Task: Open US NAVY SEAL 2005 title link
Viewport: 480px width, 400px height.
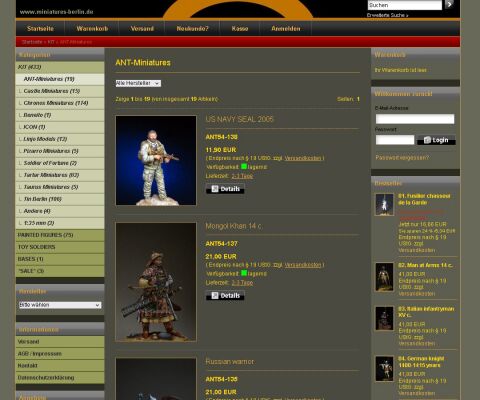Action: coord(239,119)
